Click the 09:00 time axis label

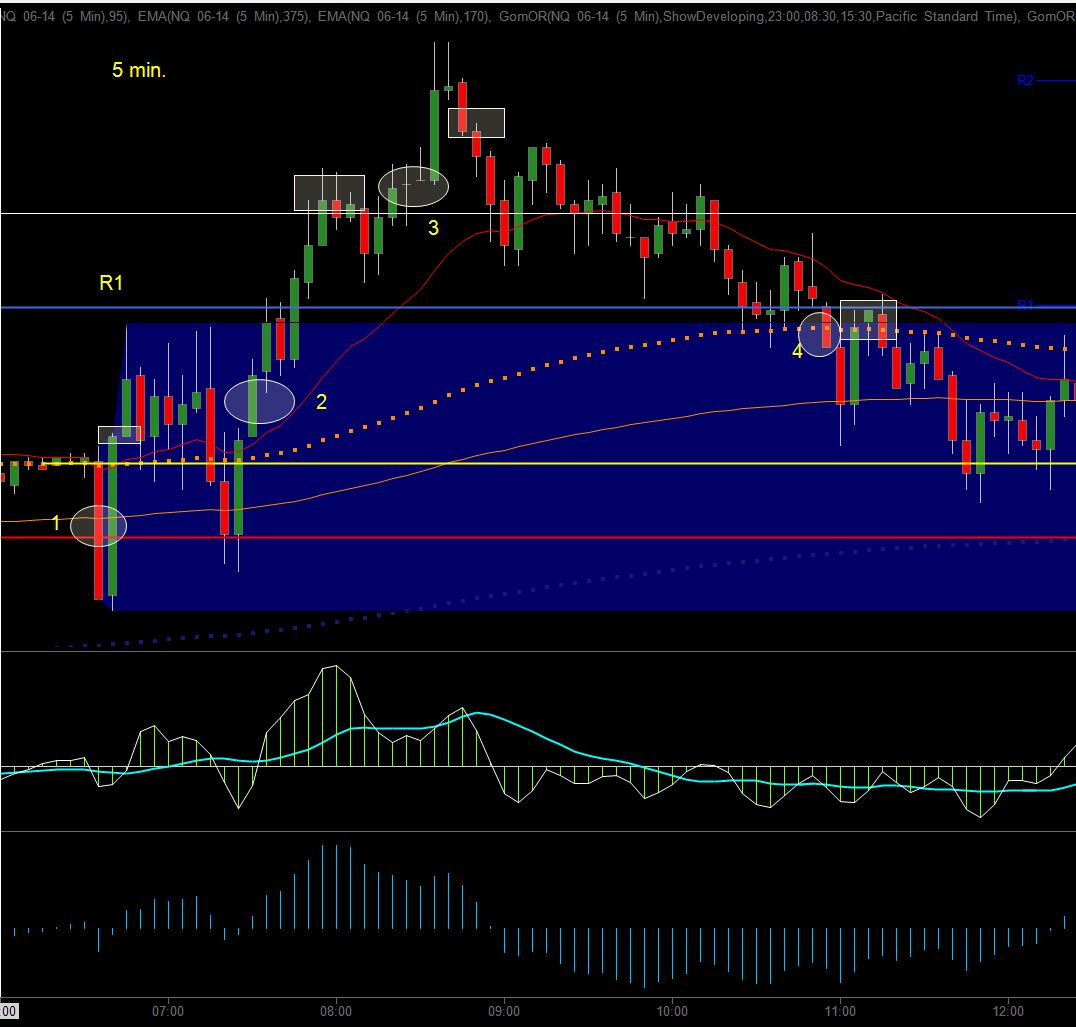pyautogui.click(x=504, y=1011)
